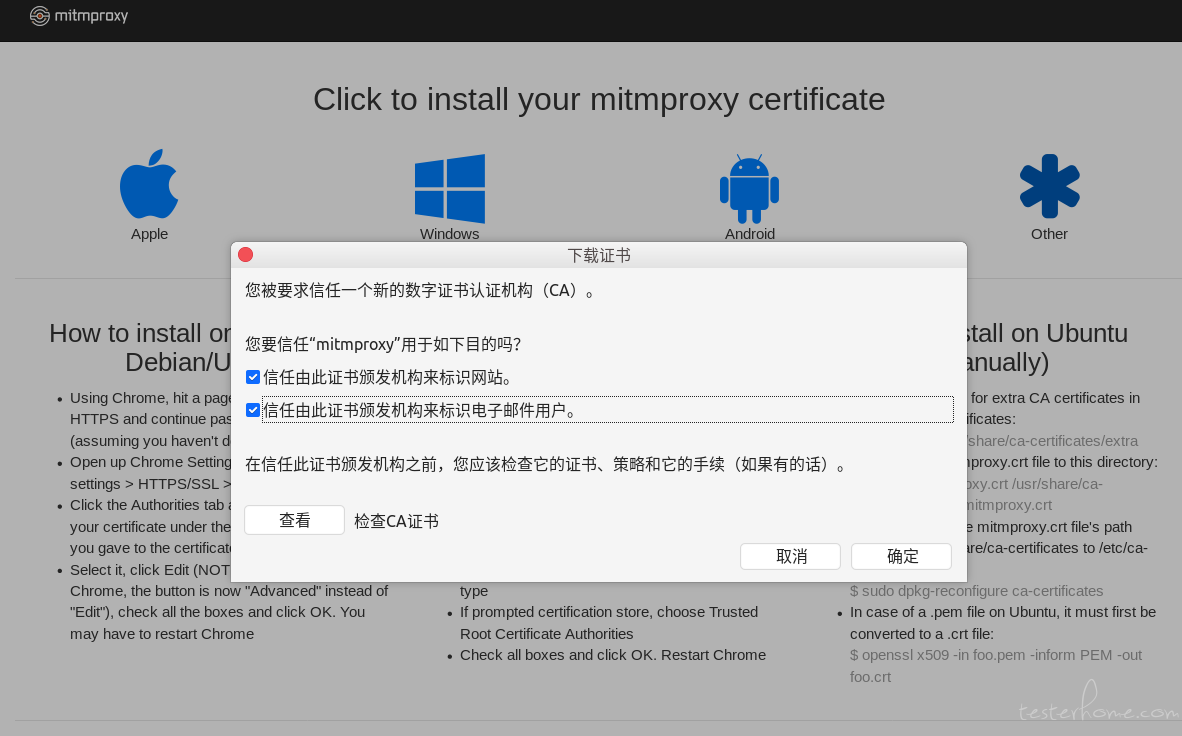Image resolution: width=1182 pixels, height=736 pixels.
Task: Click the Windows label link
Action: (x=449, y=234)
